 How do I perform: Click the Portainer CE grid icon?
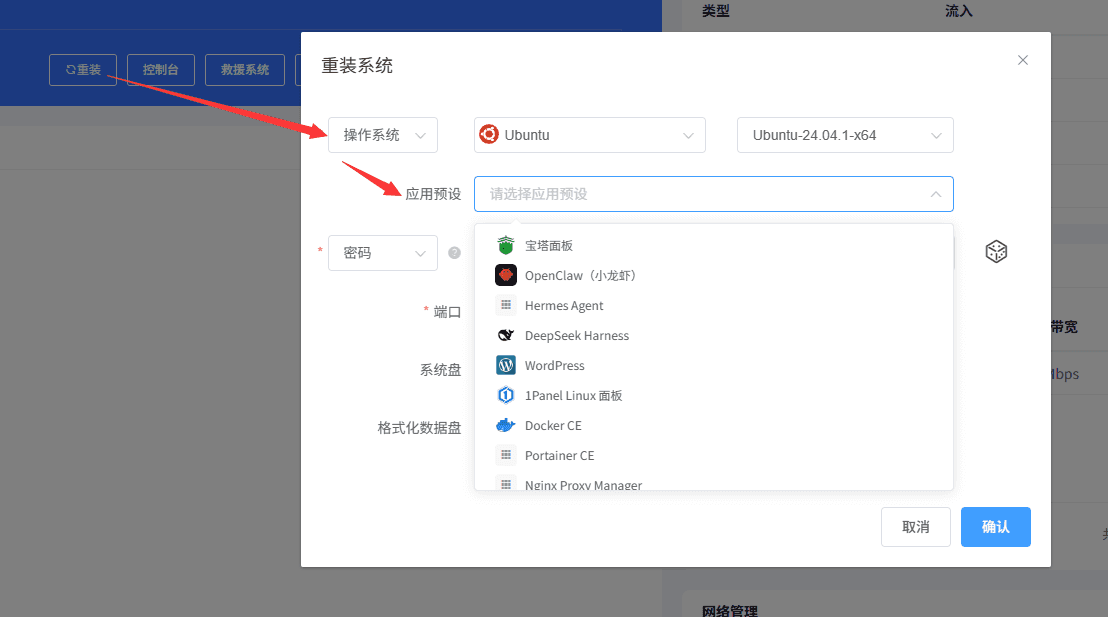coord(506,455)
